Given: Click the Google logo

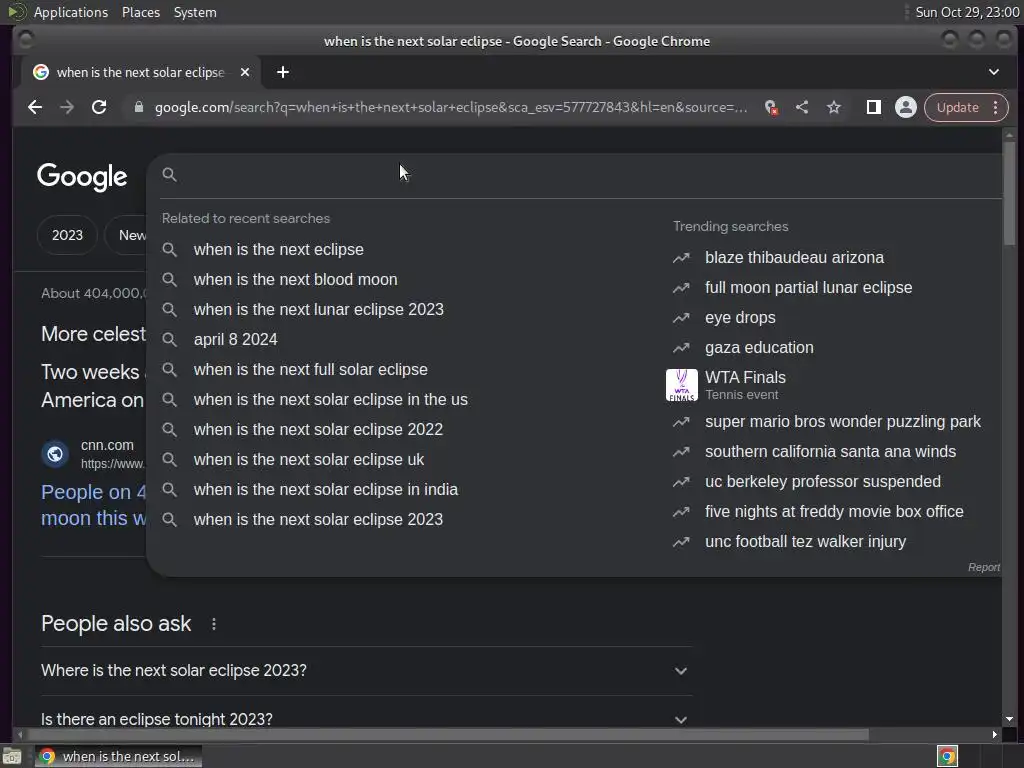Looking at the screenshot, I should pyautogui.click(x=82, y=176).
